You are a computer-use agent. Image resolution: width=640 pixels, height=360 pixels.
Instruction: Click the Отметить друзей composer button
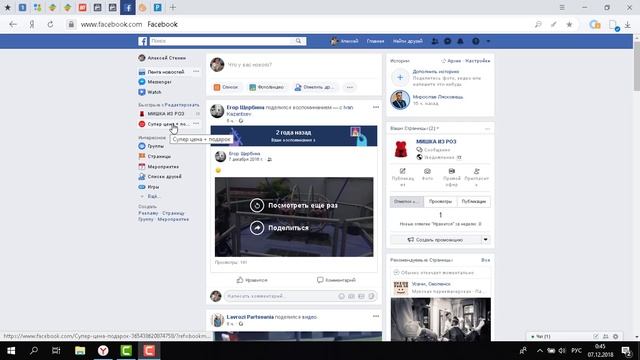coord(315,87)
